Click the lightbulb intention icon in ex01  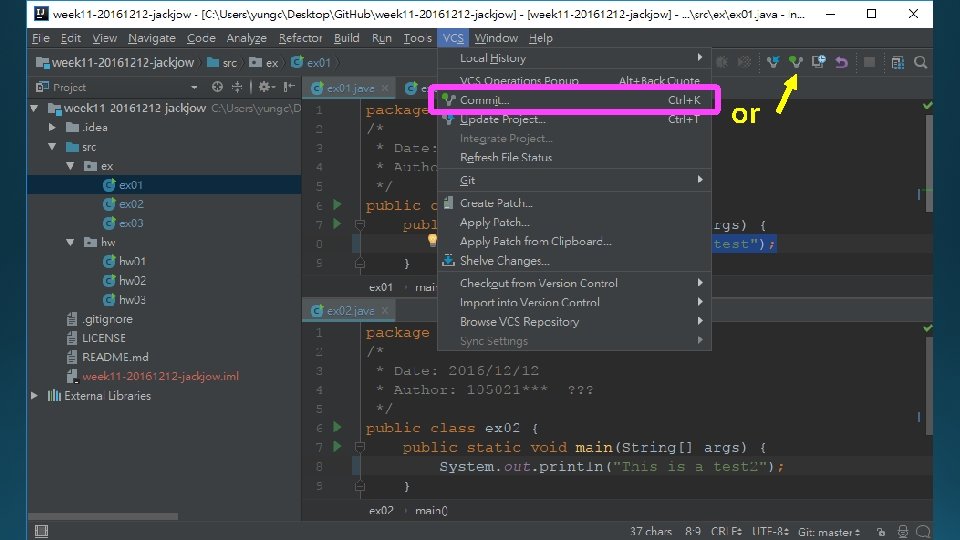tap(432, 239)
